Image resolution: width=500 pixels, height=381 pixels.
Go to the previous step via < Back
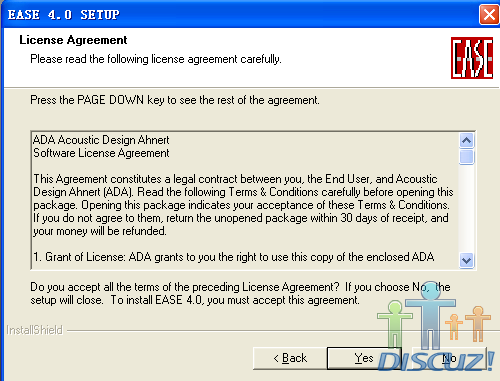pyautogui.click(x=290, y=358)
